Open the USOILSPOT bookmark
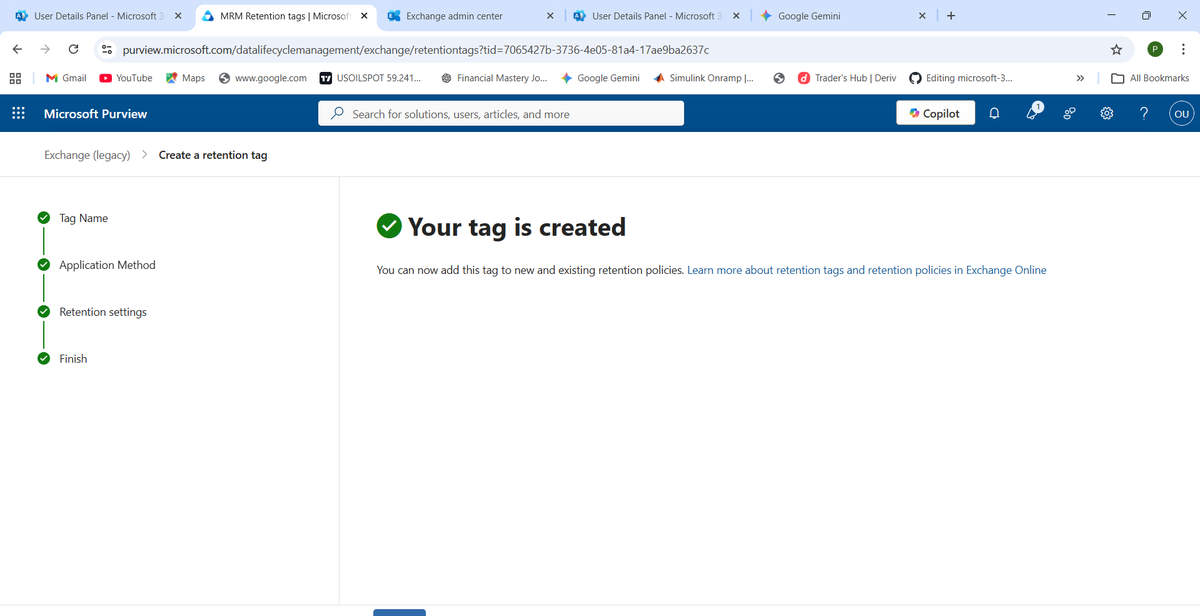 tap(370, 78)
